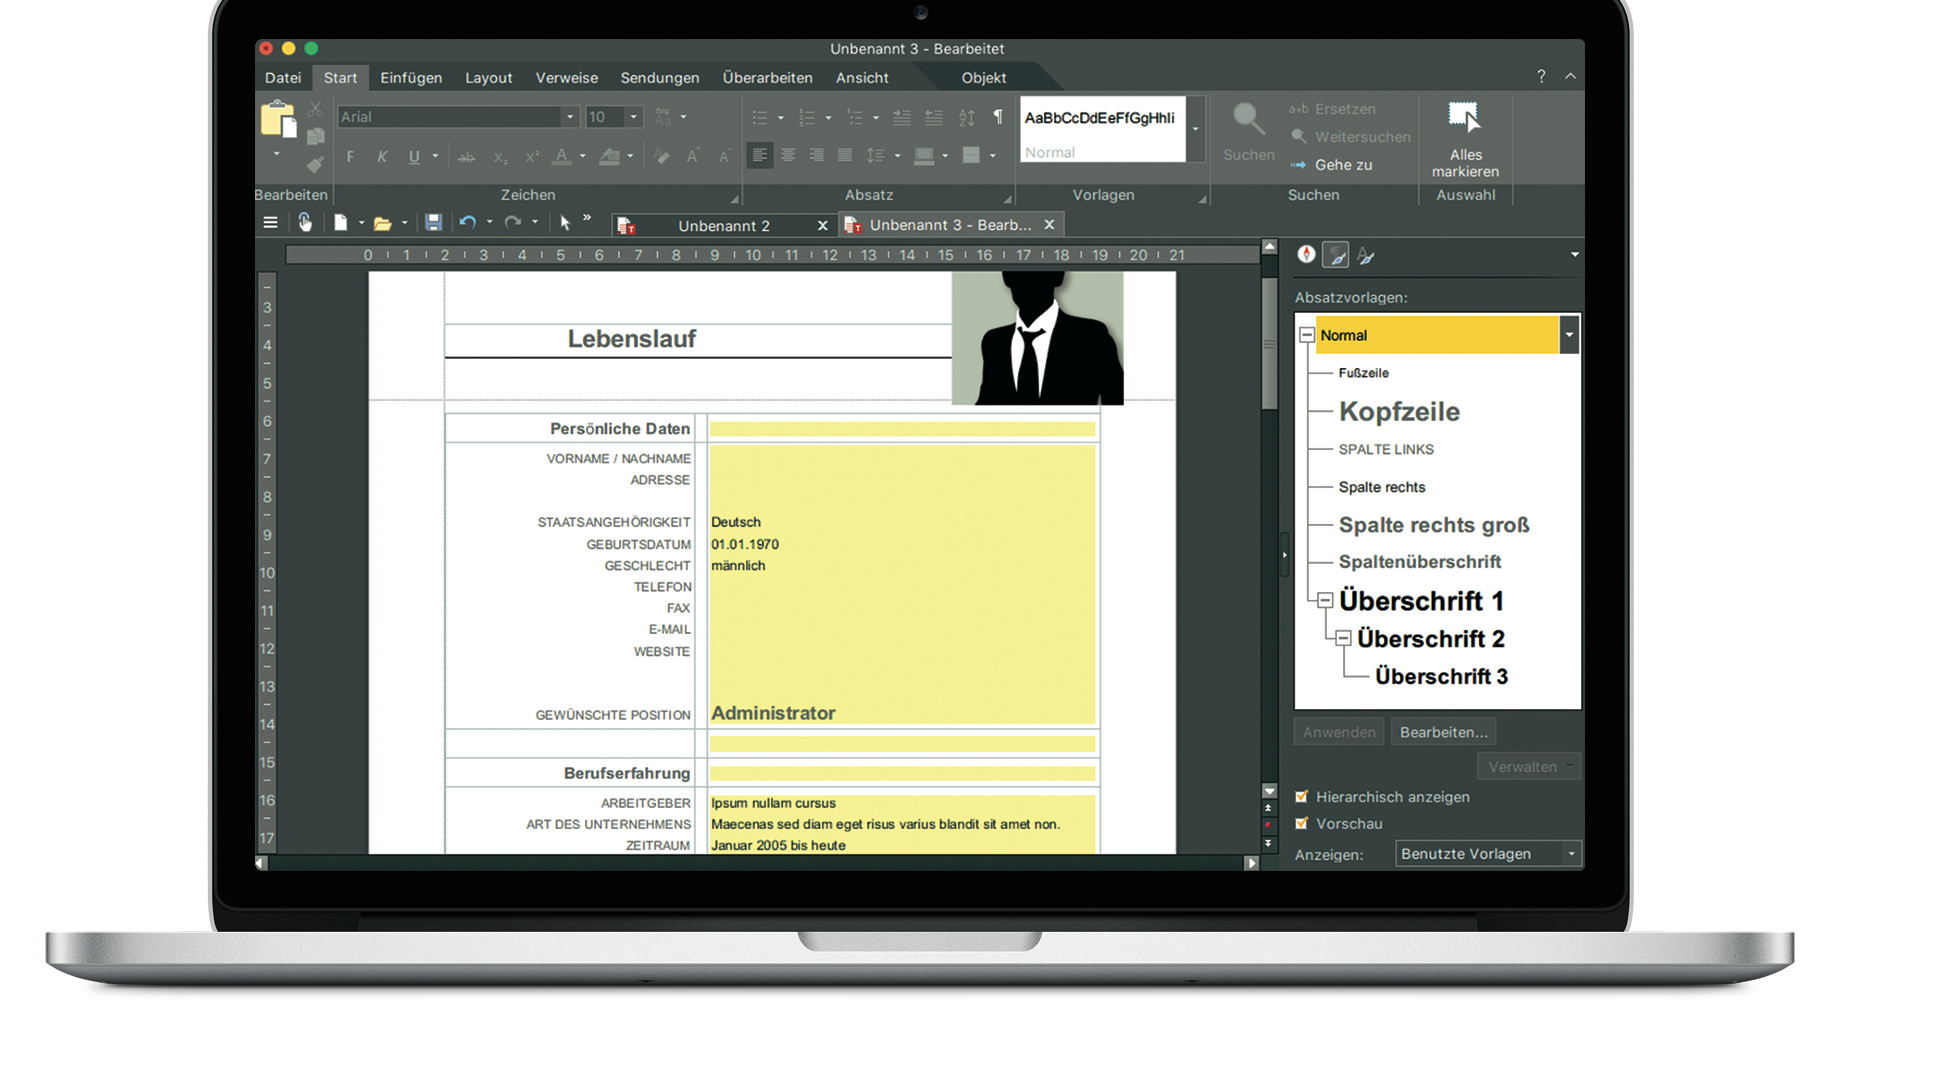Image resolution: width=1938 pixels, height=1066 pixels.
Task: Collapse the Überschrift 1 tree node
Action: click(x=1325, y=601)
